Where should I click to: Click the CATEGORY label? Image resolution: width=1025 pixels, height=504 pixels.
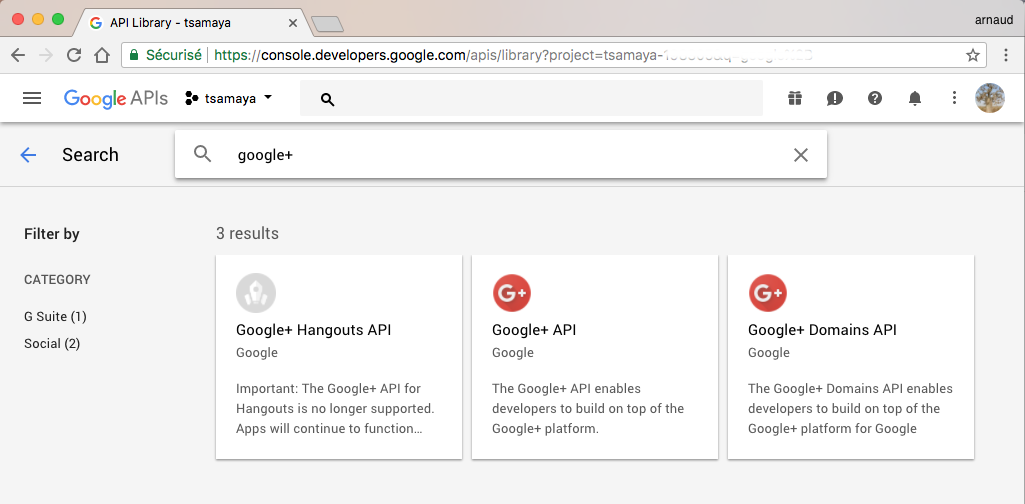point(58,279)
